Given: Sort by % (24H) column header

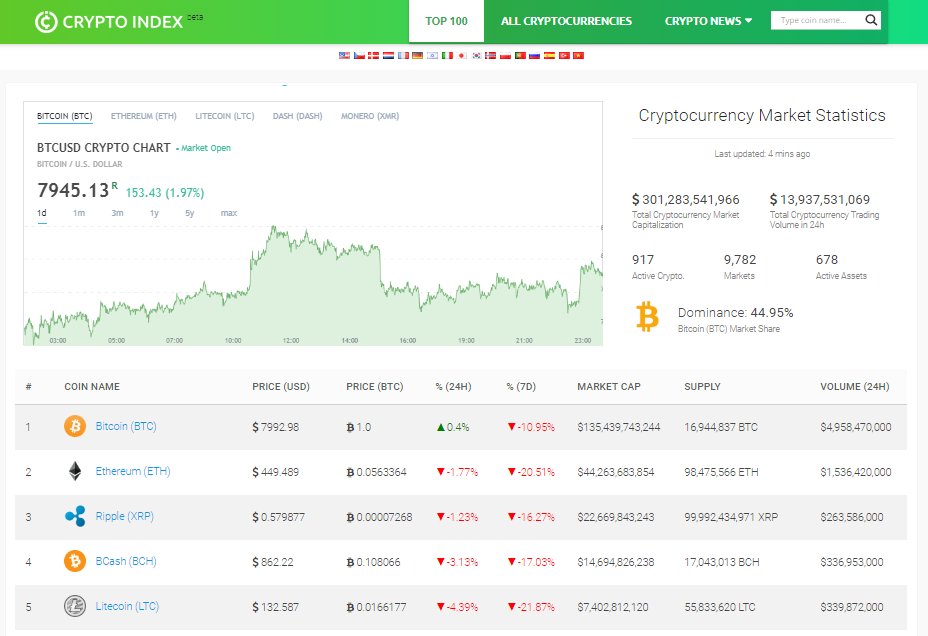Looking at the screenshot, I should point(453,386).
